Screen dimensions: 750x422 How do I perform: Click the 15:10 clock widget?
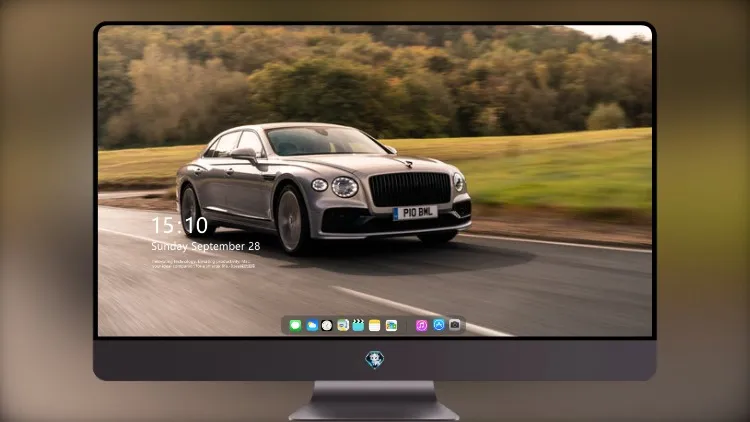[x=179, y=225]
